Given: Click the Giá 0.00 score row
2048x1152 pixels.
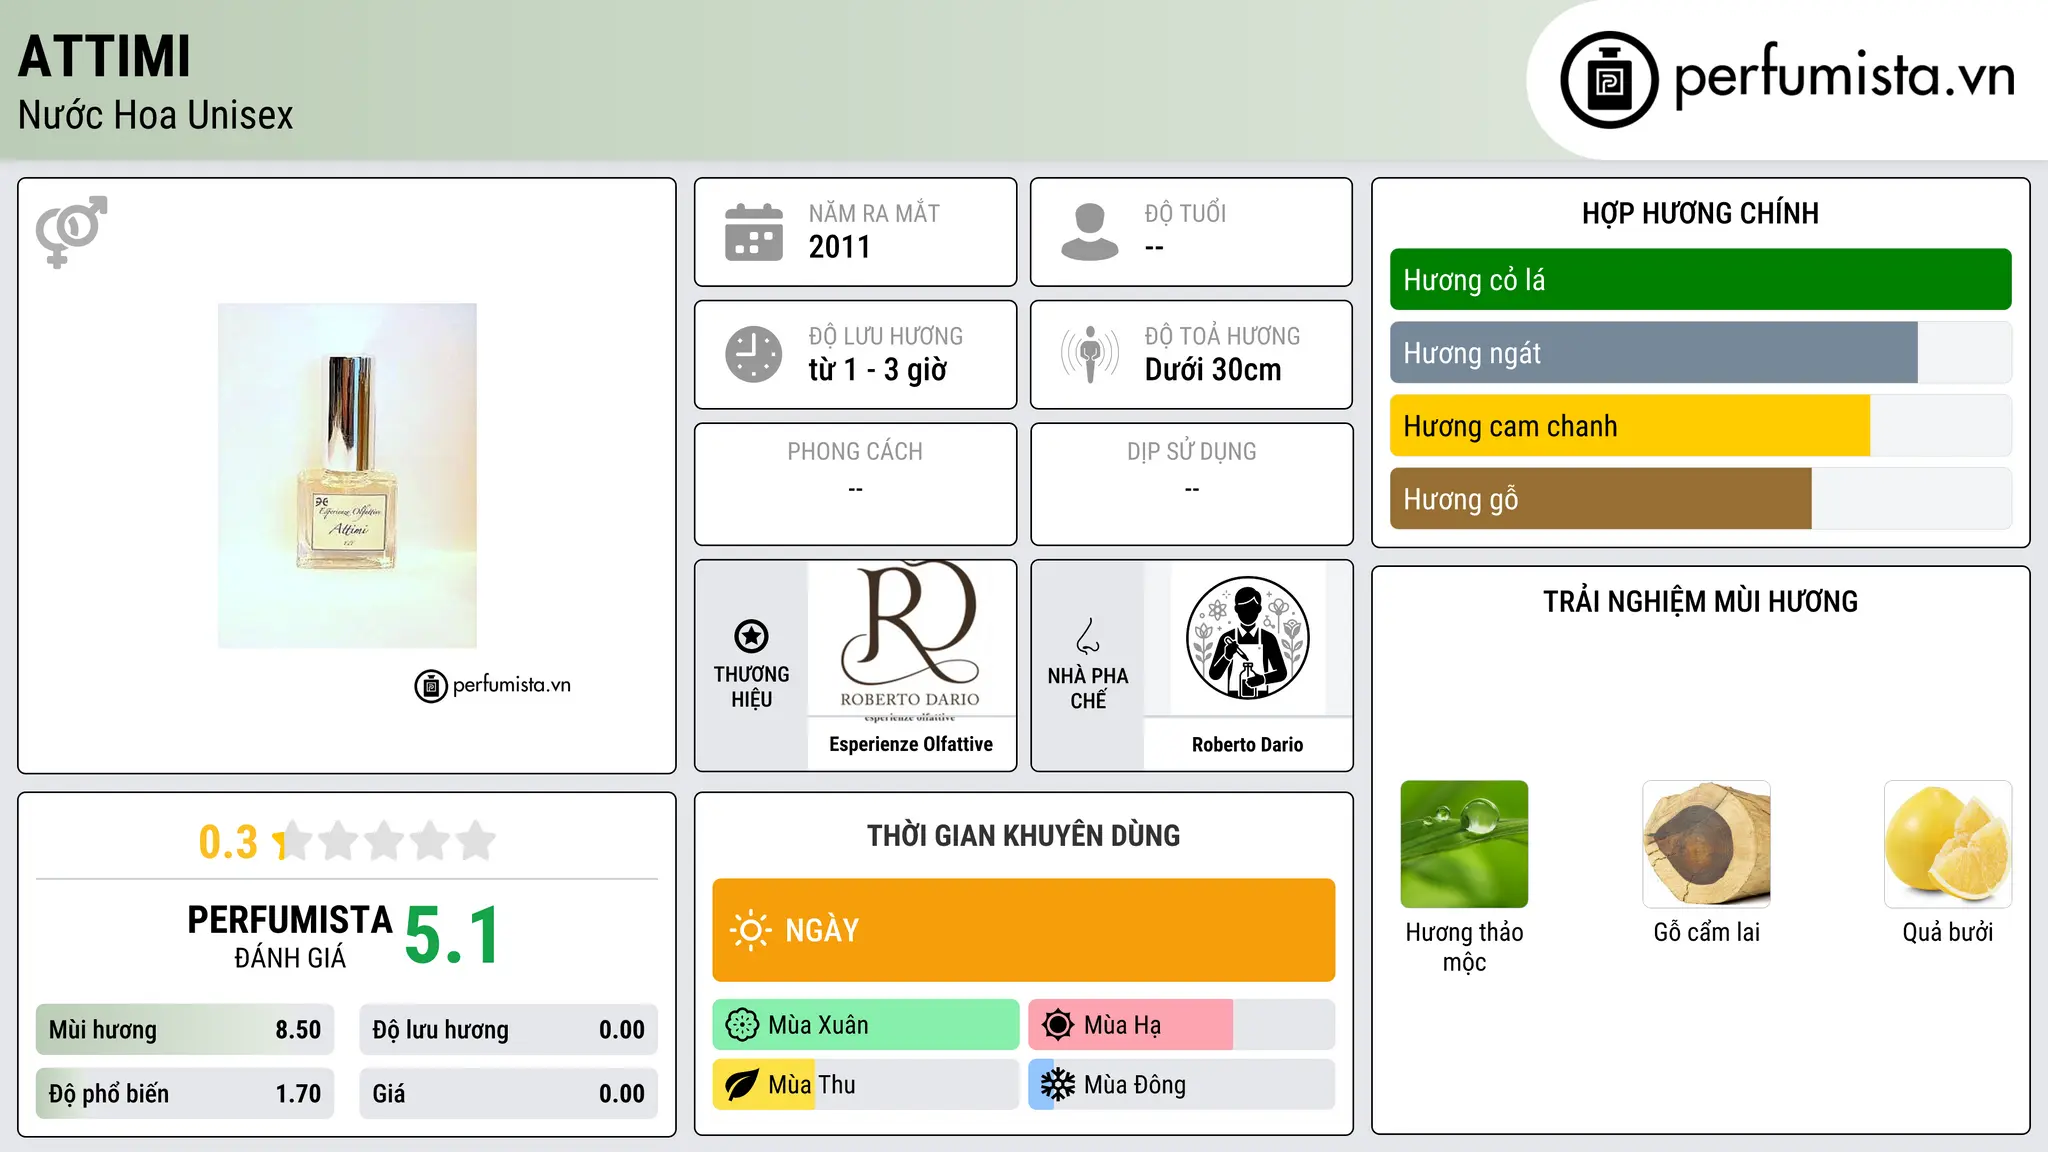Looking at the screenshot, I should click(x=509, y=1094).
